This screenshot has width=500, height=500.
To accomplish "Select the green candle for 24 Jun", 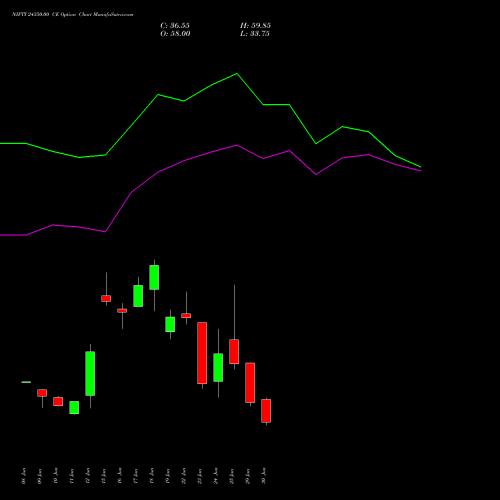I will (x=218, y=367).
